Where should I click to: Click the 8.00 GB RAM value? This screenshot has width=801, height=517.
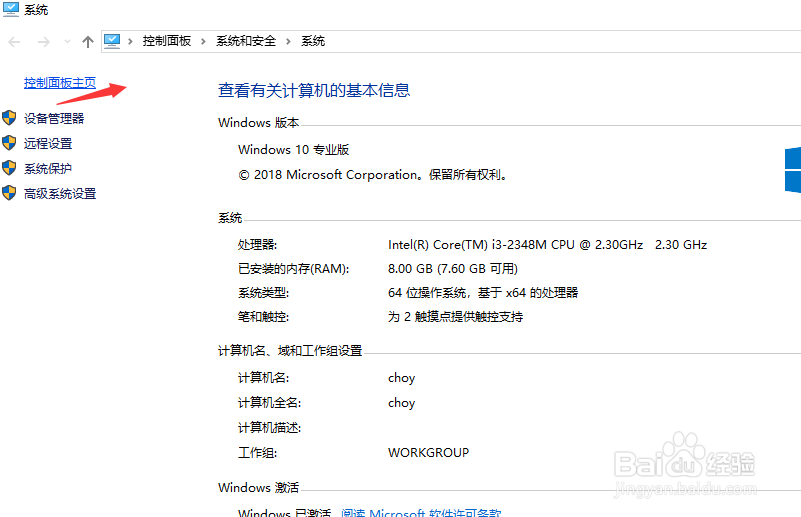pos(453,269)
